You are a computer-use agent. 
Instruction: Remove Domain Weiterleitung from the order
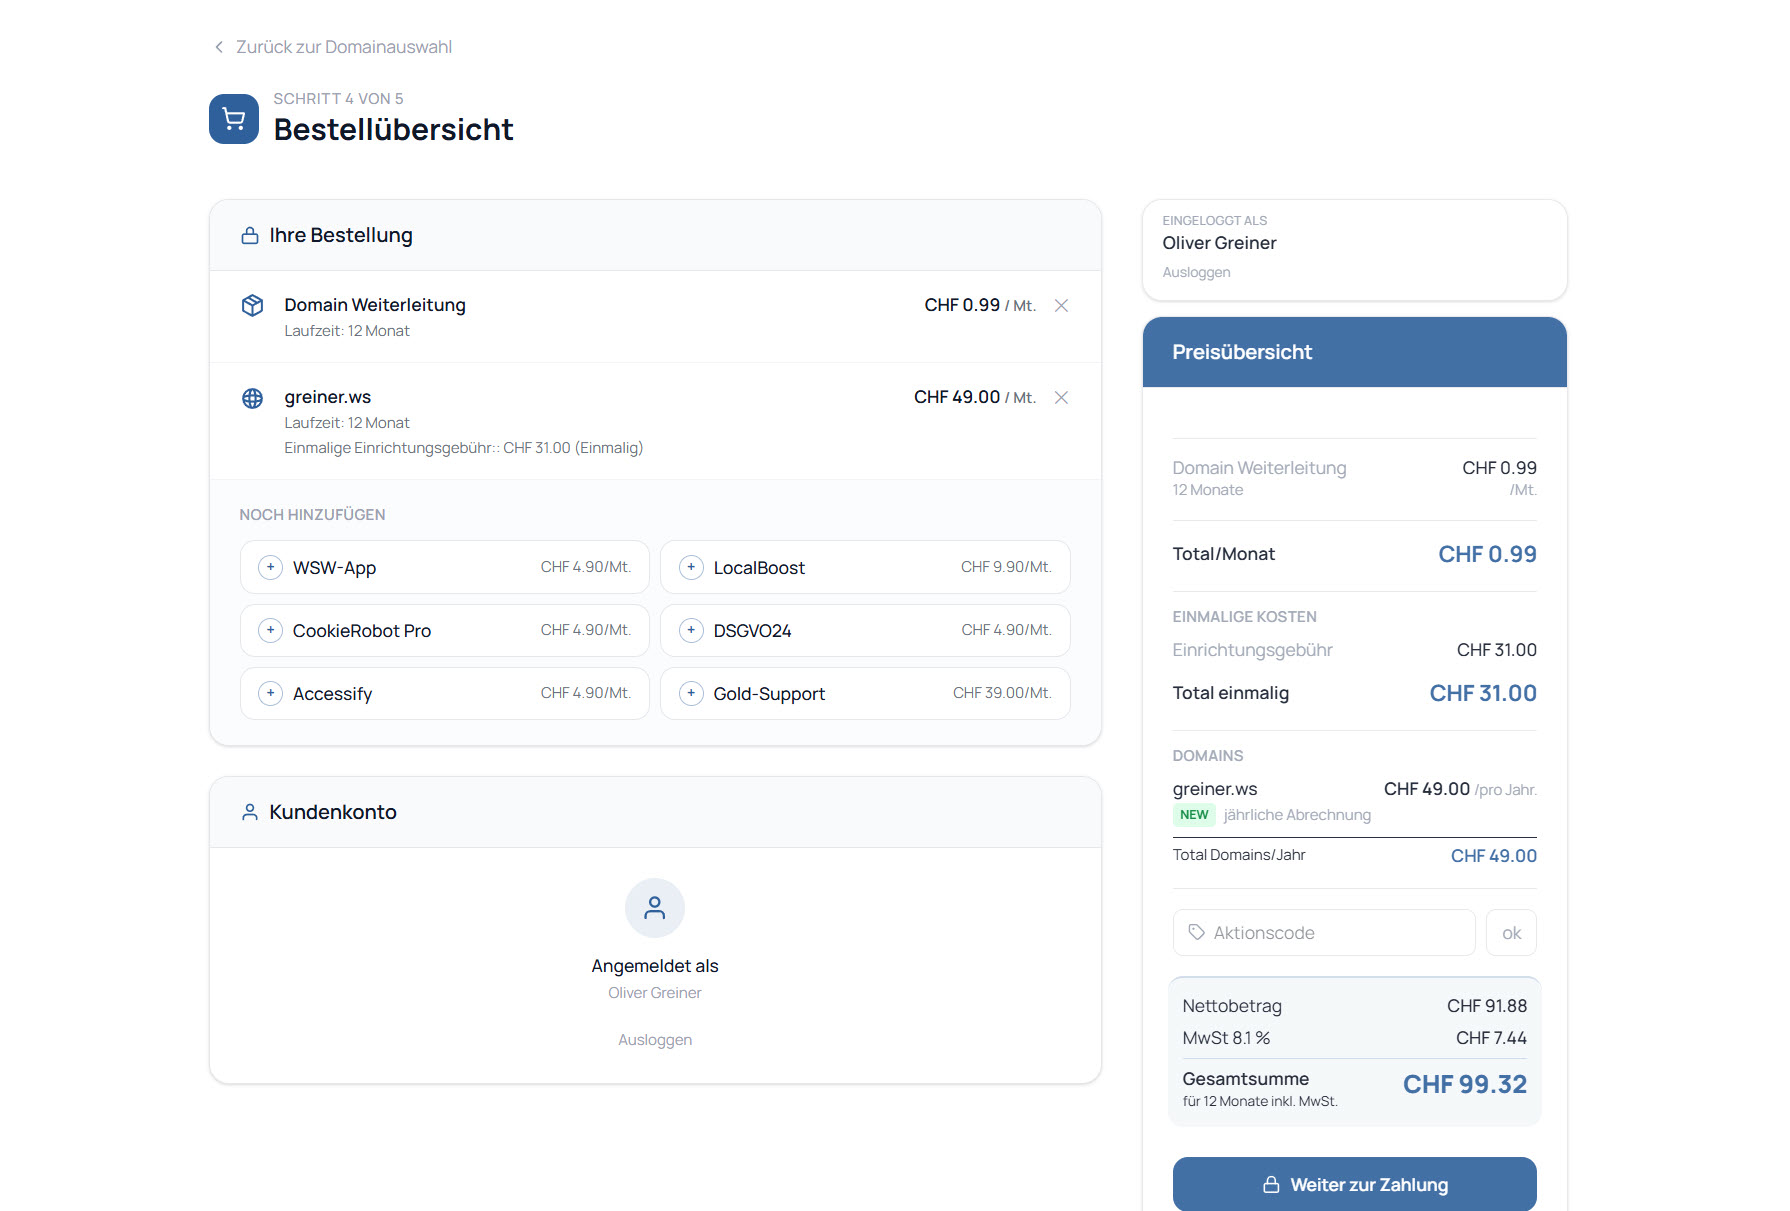[1061, 306]
